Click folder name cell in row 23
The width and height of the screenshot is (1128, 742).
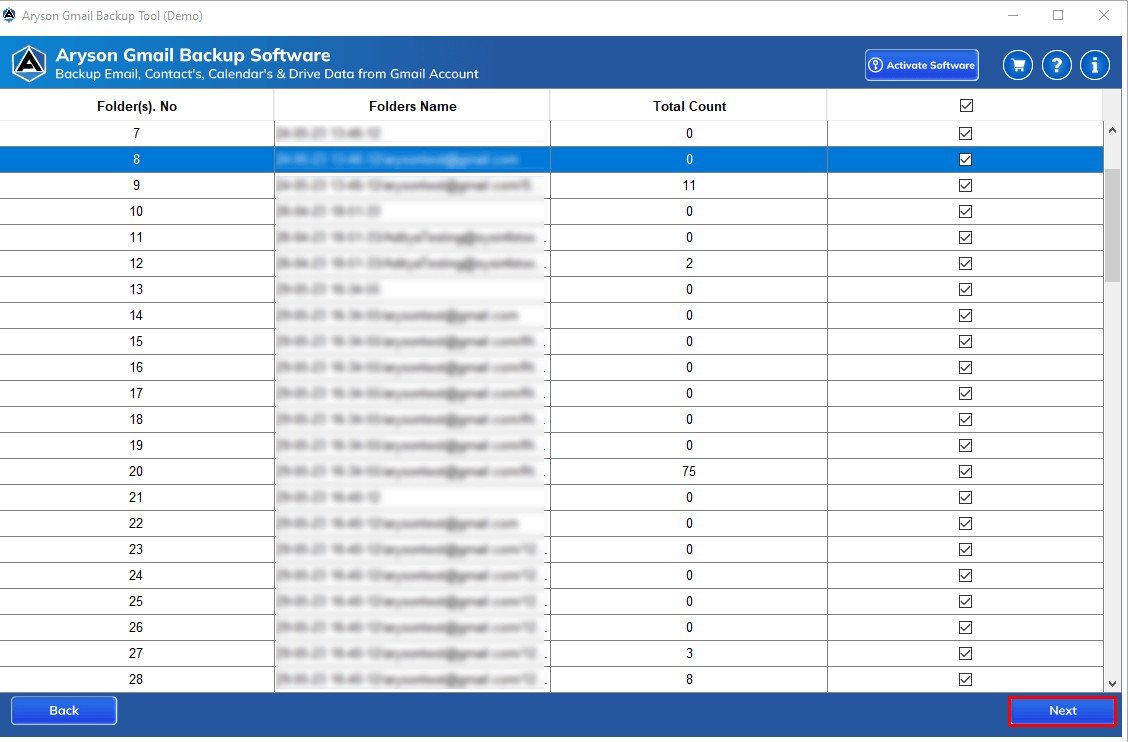(412, 549)
